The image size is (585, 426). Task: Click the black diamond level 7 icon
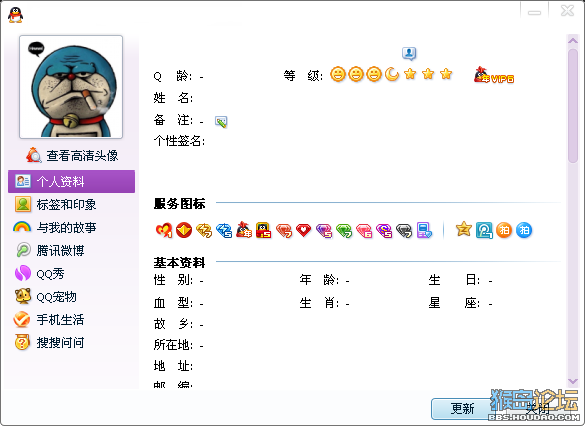click(404, 230)
